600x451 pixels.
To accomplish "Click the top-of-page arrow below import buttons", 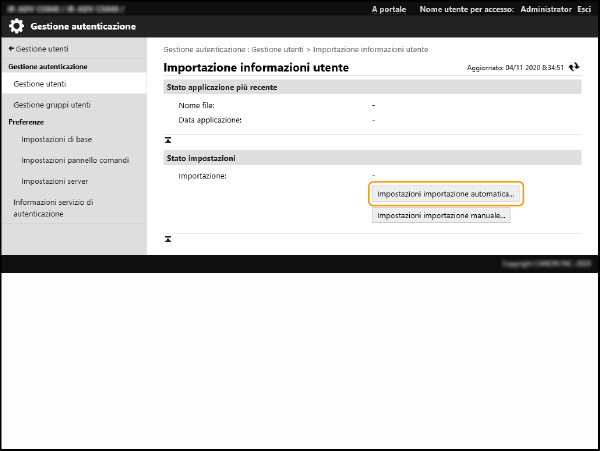I will click(168, 239).
